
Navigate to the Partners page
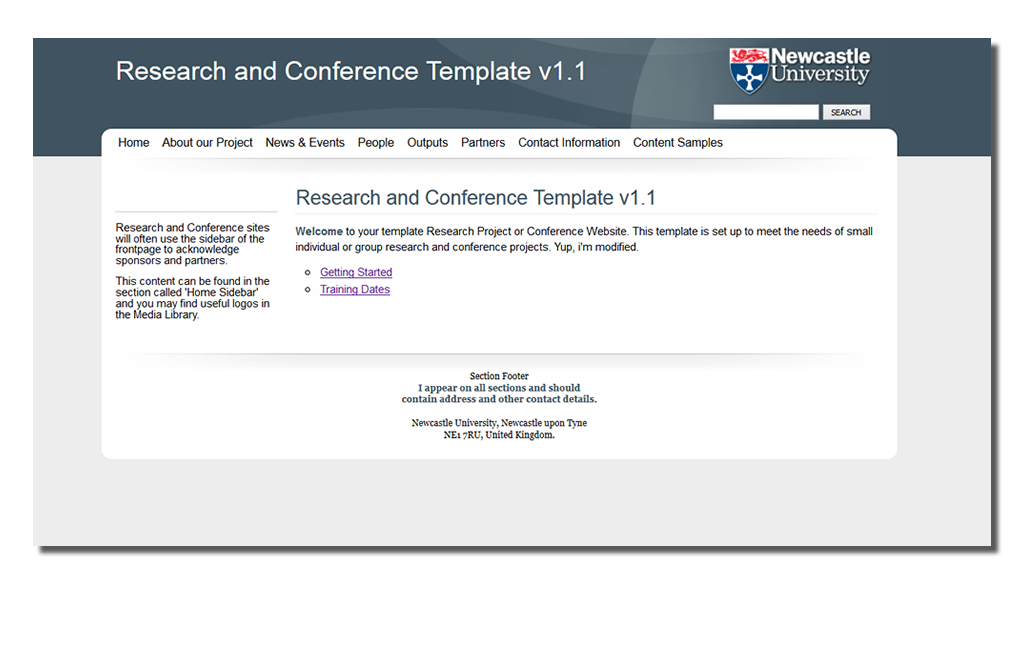pos(483,143)
